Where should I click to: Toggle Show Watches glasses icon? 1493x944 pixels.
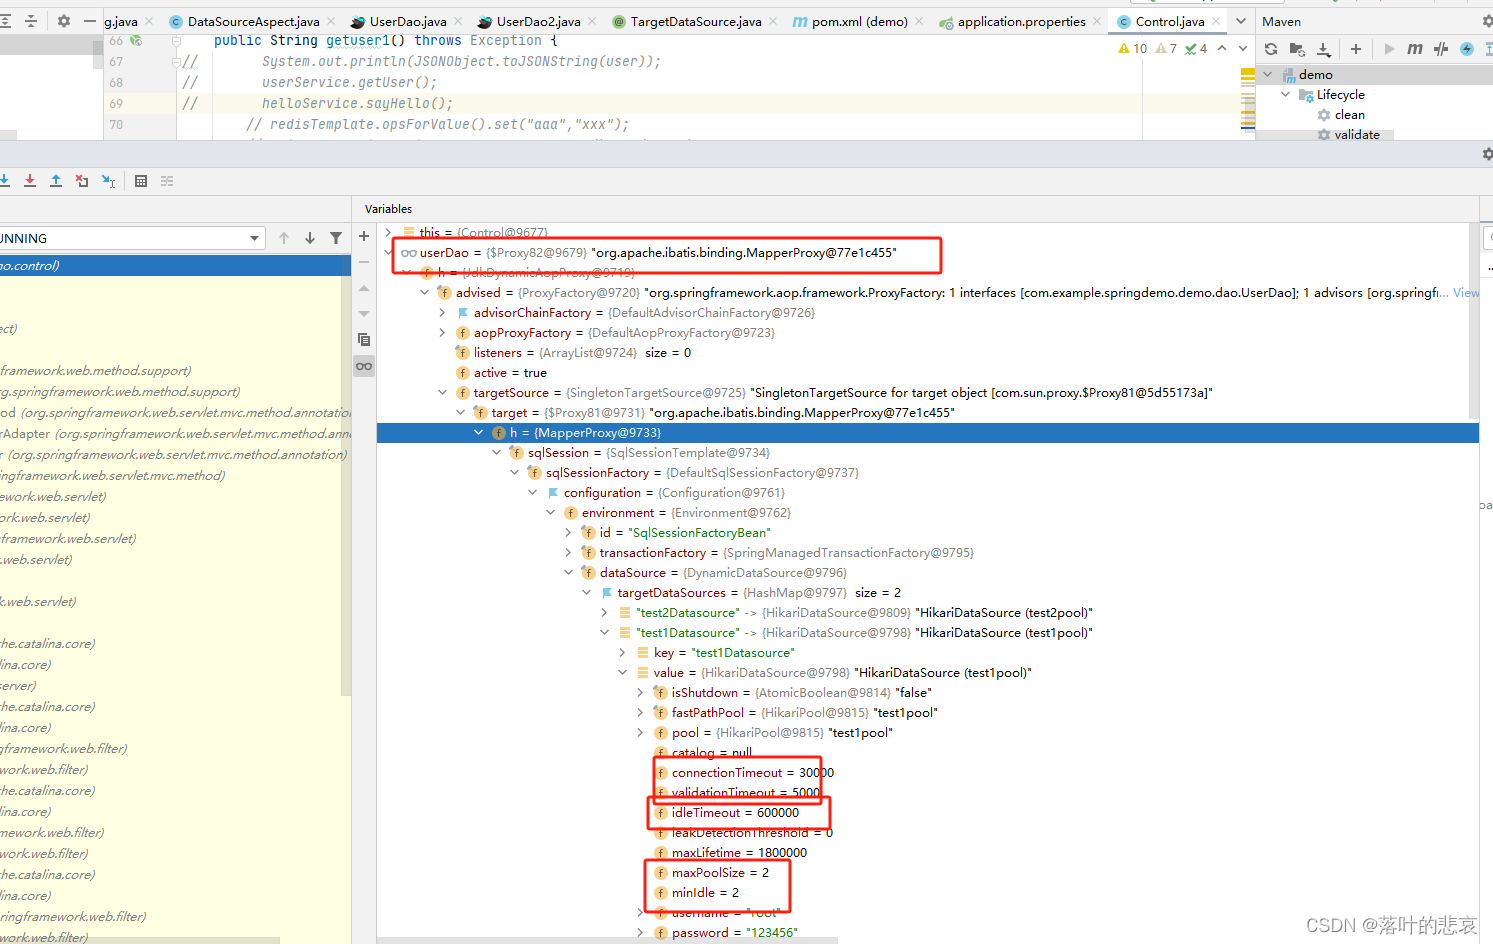364,366
